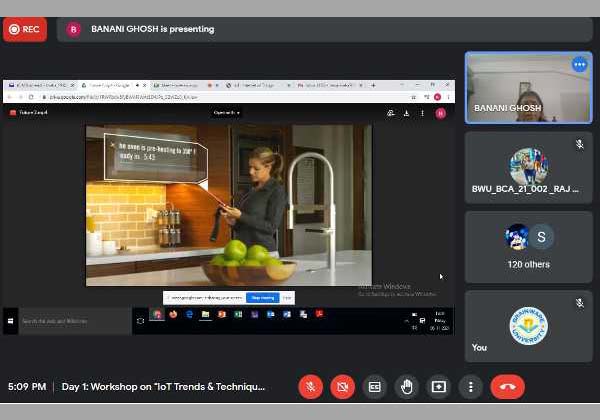
Task: Unmute the microphone in the call controls
Action: point(310,386)
